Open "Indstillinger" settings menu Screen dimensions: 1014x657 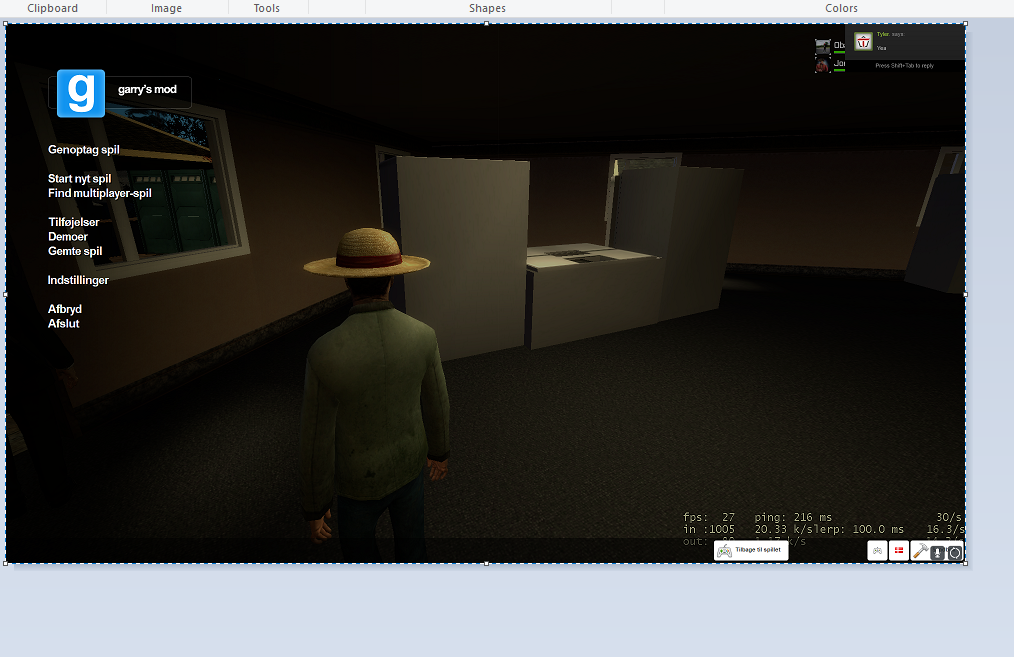point(78,280)
